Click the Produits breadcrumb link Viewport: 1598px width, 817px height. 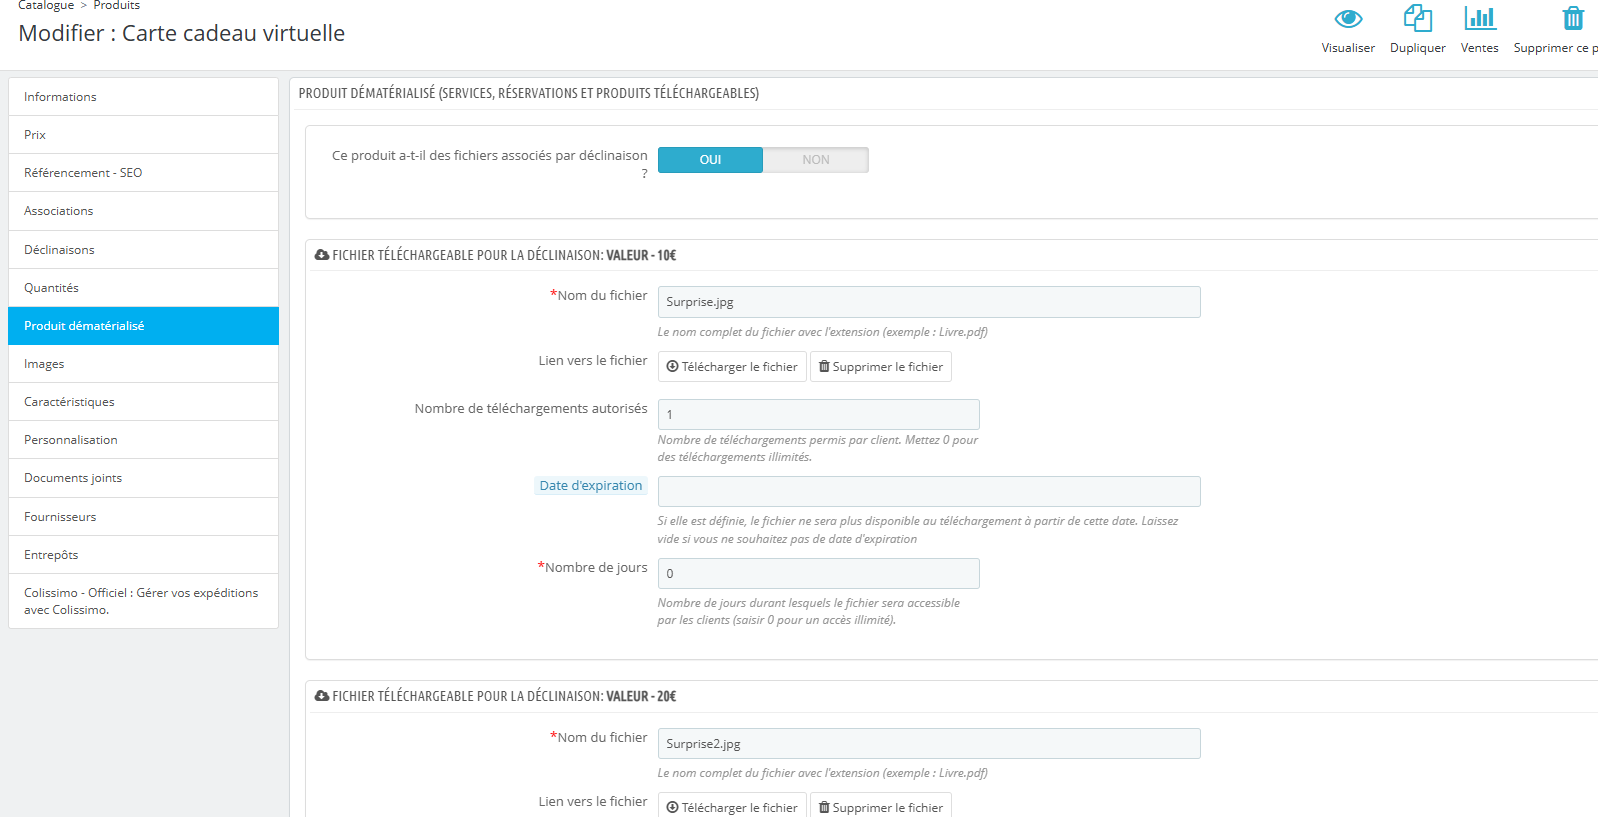point(116,6)
